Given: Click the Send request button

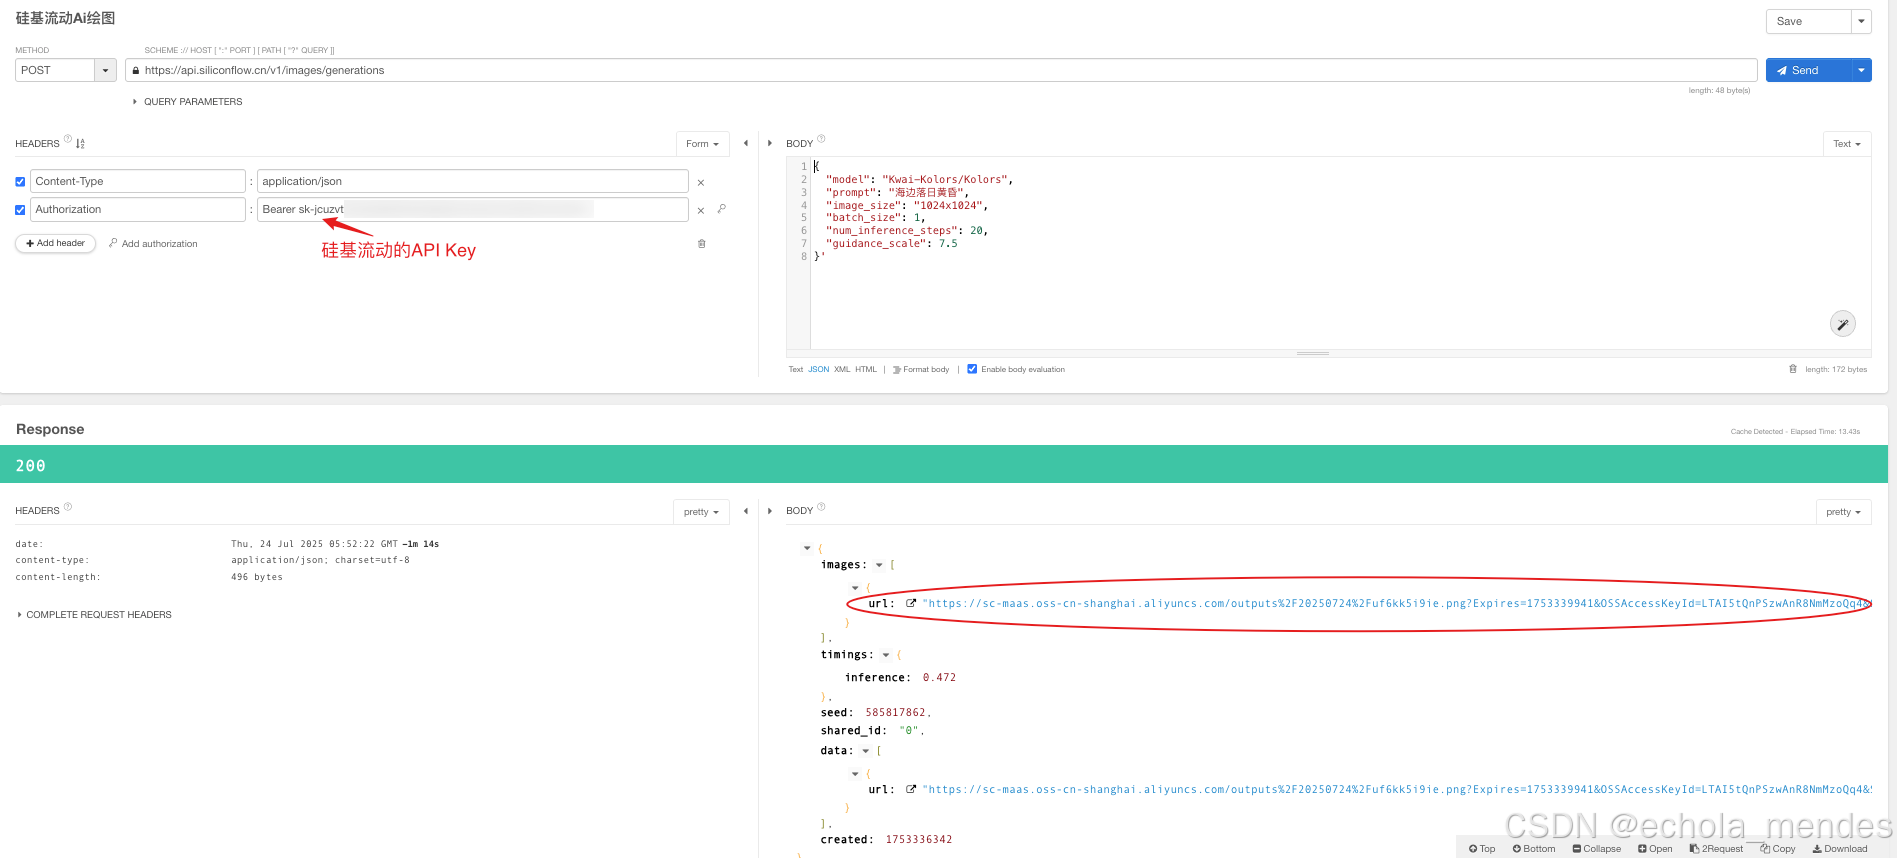Looking at the screenshot, I should 1808,70.
